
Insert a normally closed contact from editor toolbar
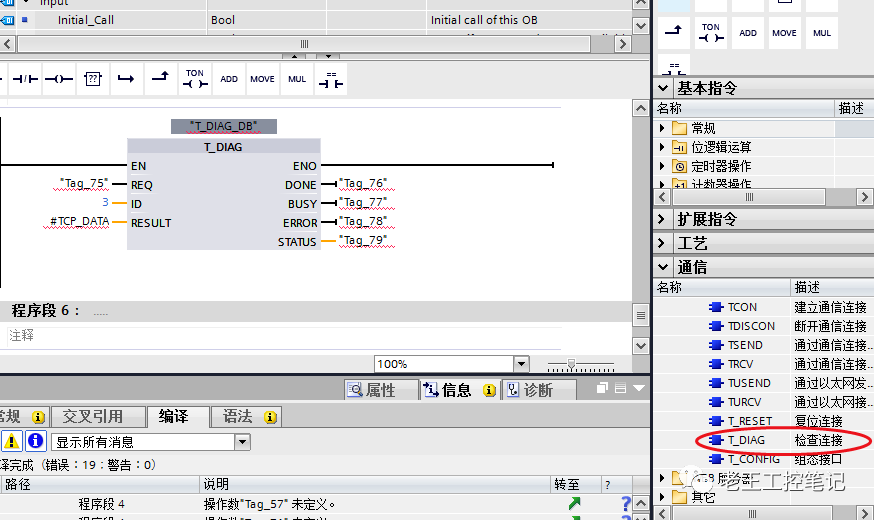coord(25,79)
